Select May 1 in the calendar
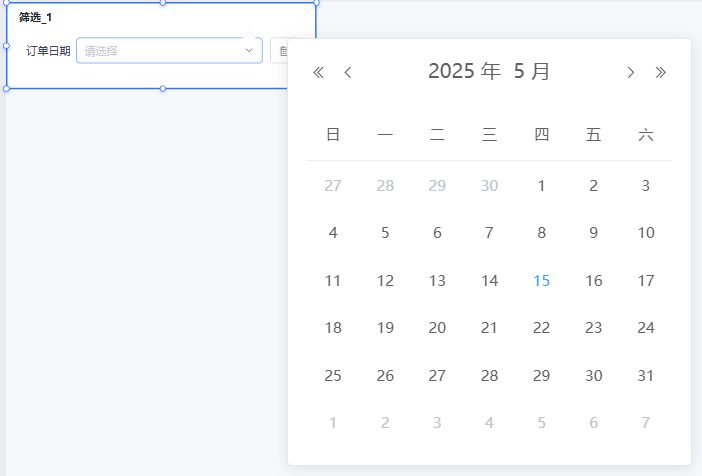Image resolution: width=702 pixels, height=476 pixels. click(x=541, y=185)
